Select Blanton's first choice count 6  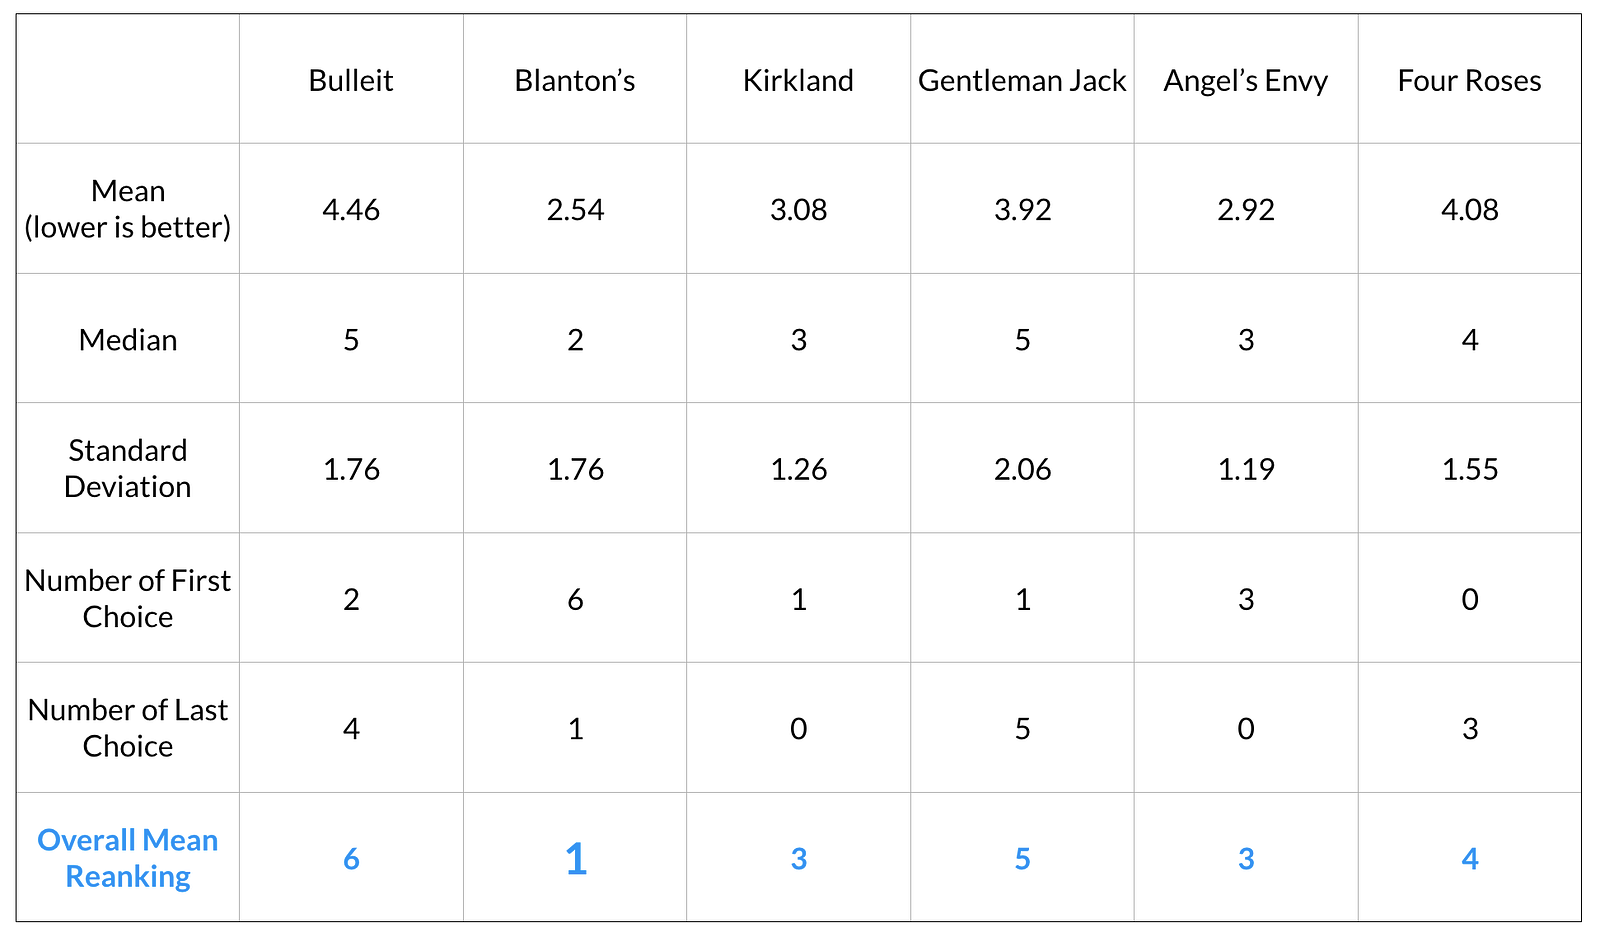coord(575,599)
